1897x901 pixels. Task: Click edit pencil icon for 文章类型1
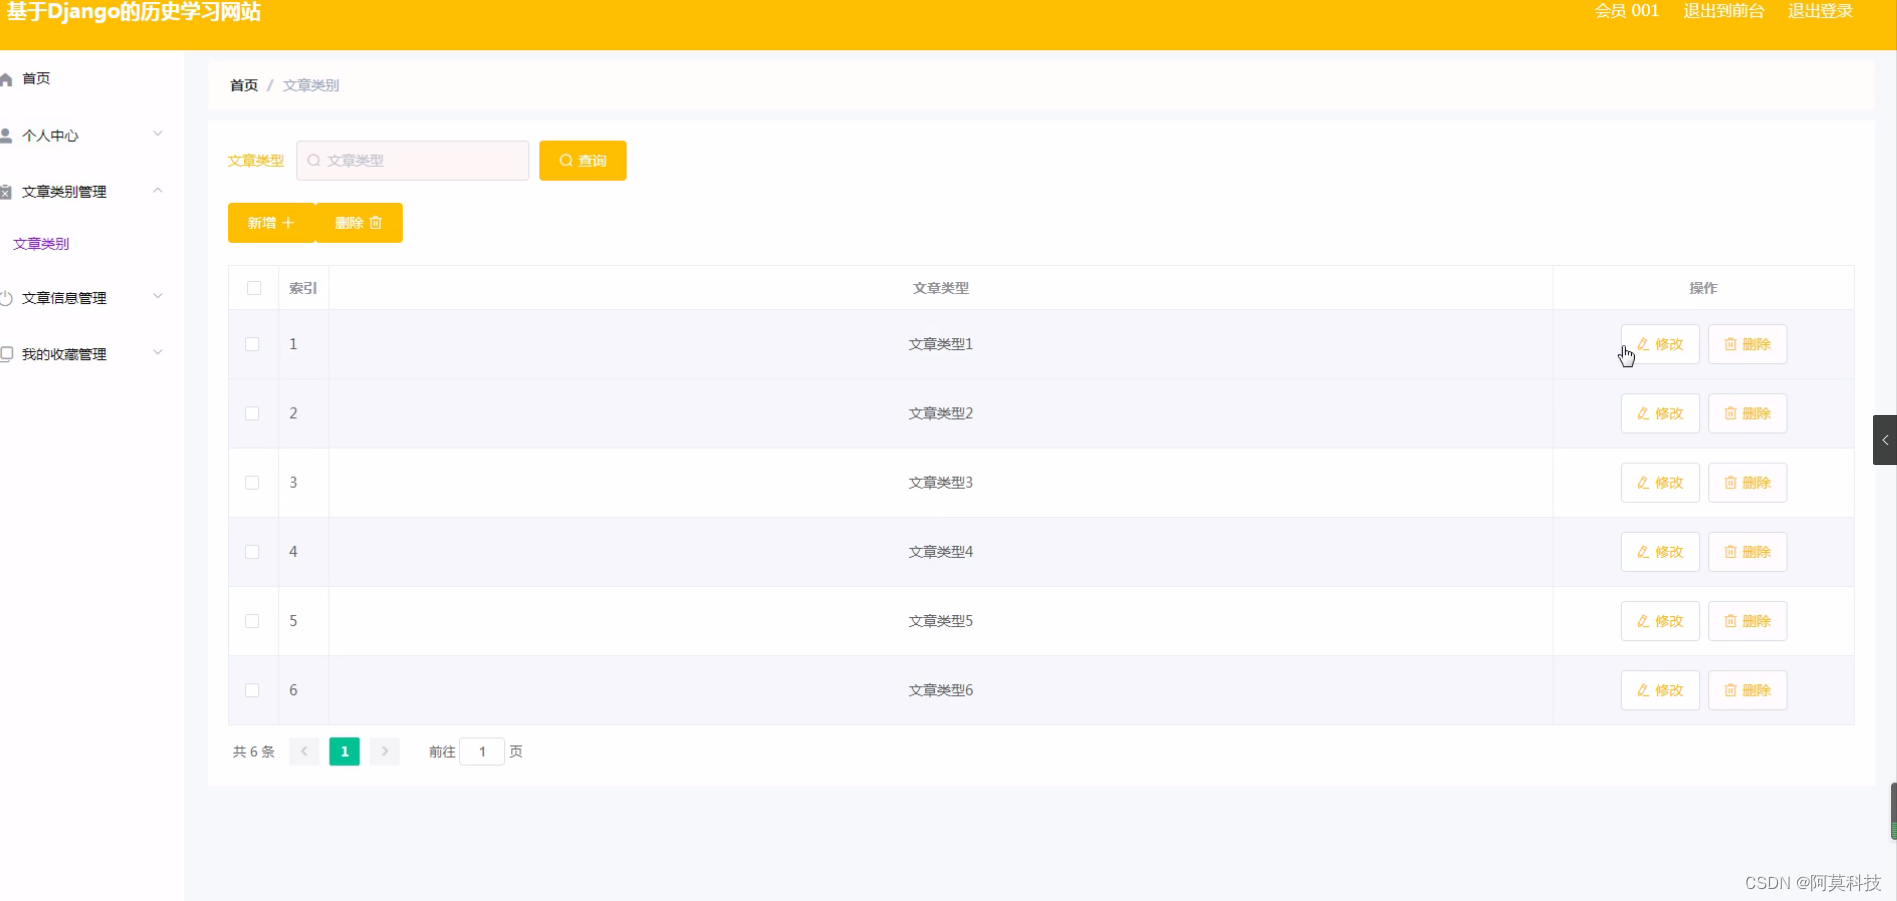(x=1643, y=344)
